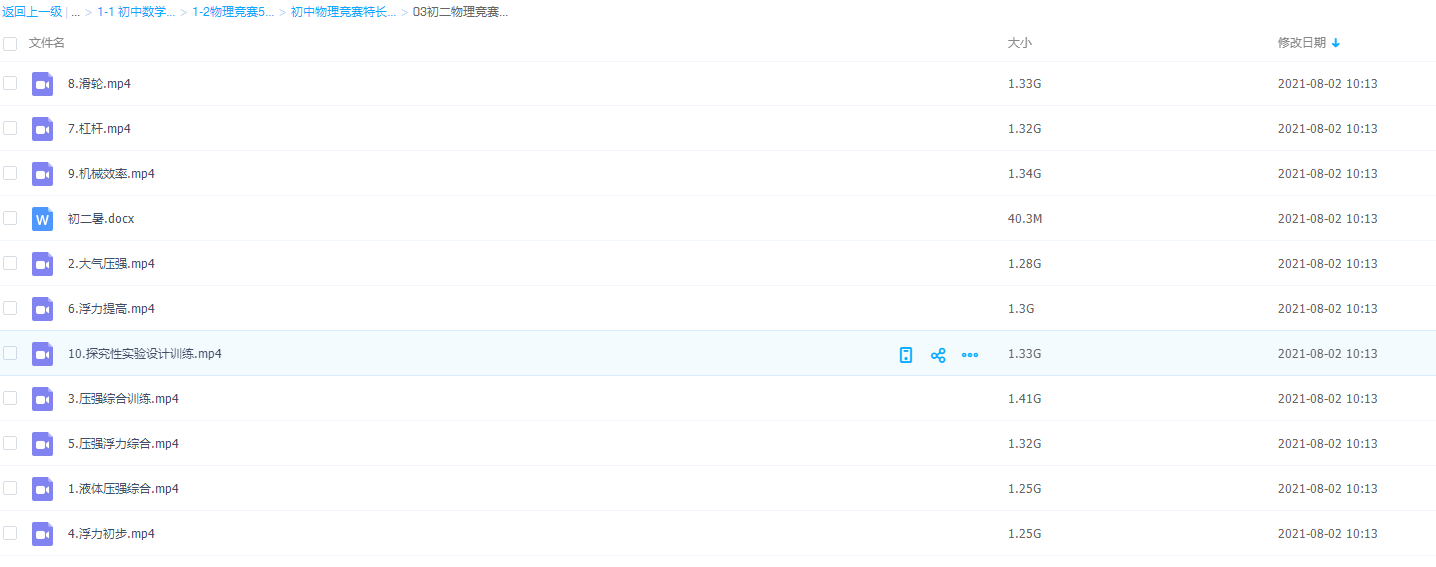Click 返回上一级 to go back
Screen dimensions: 1436x567
point(32,12)
